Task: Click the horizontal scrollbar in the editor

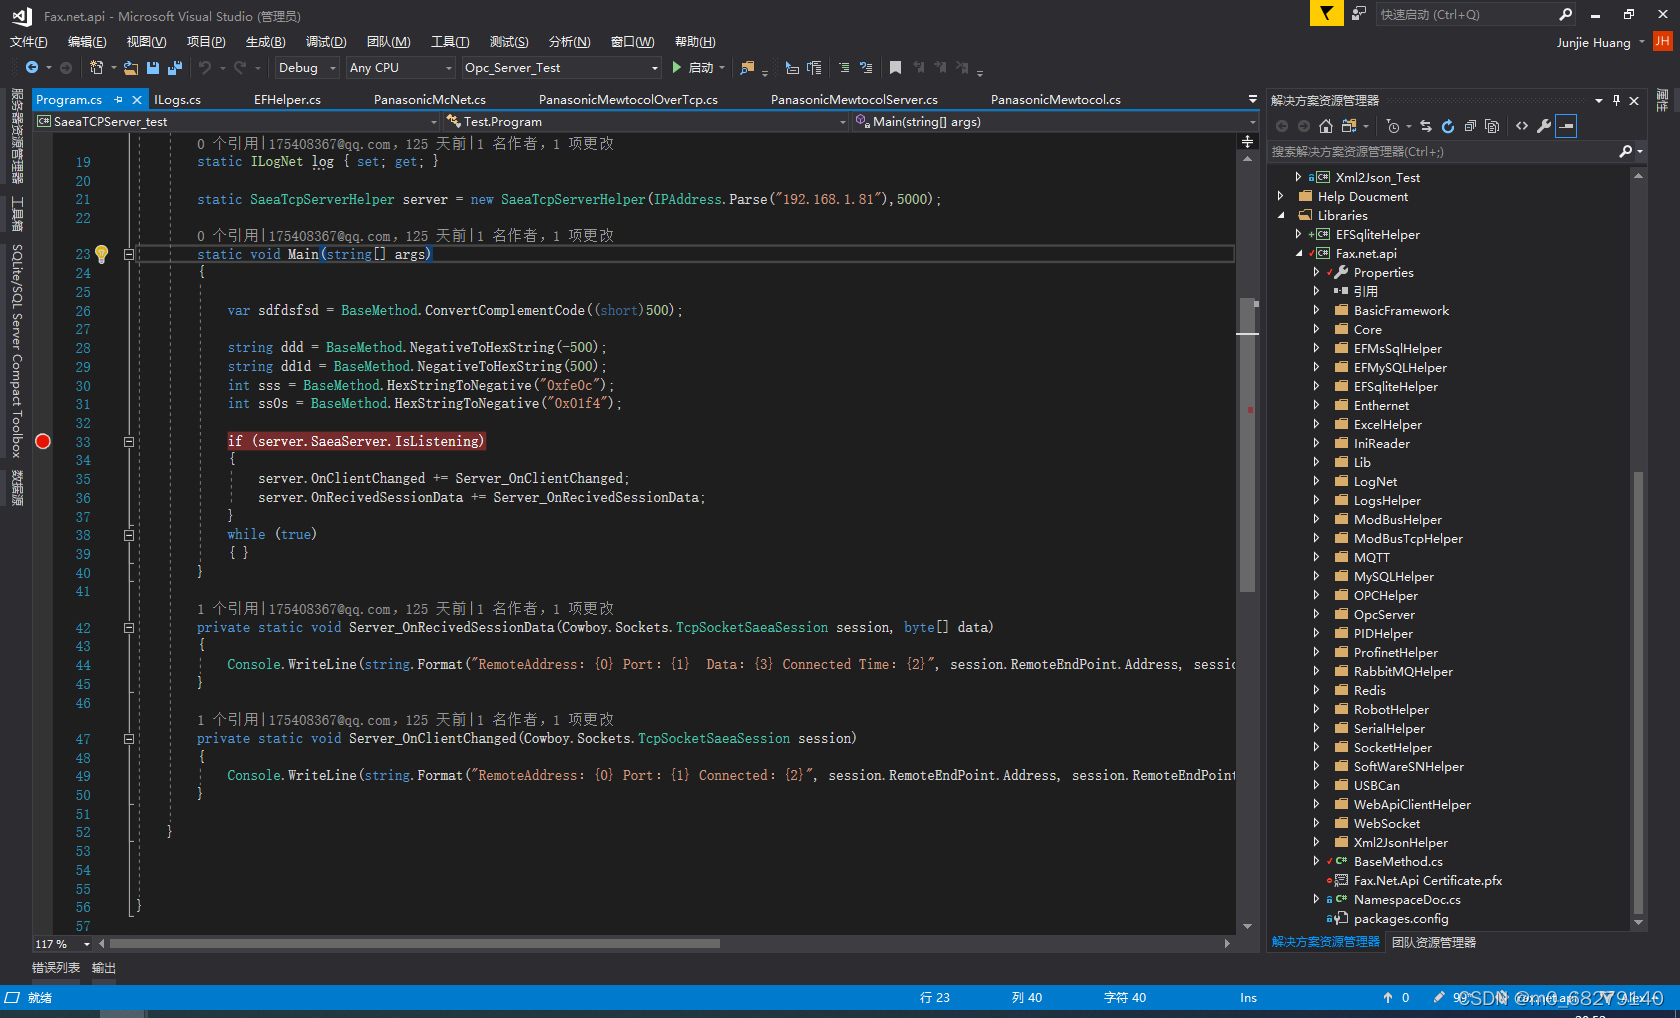Action: (415, 943)
